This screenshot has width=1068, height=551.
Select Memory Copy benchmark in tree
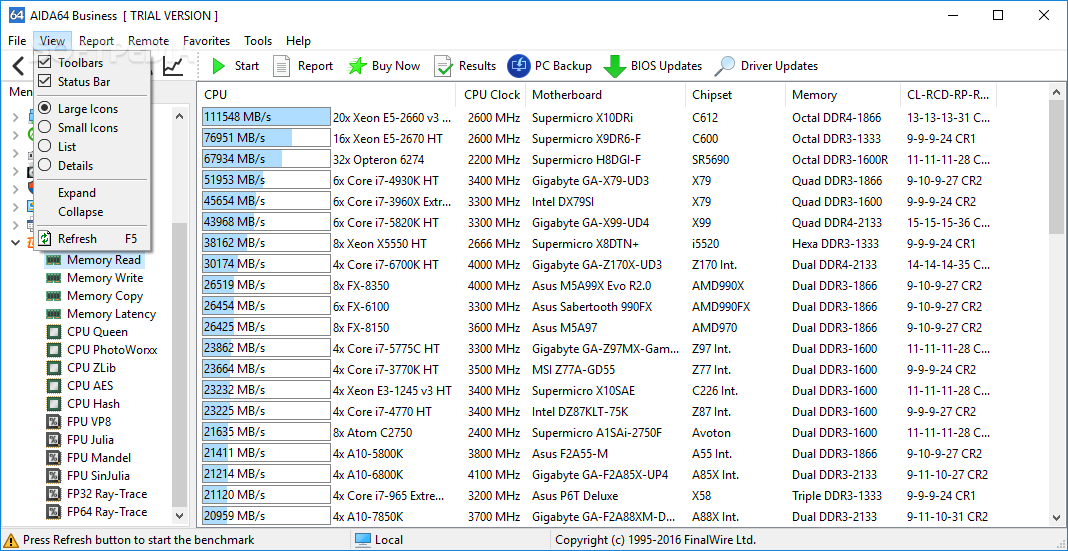pos(105,296)
